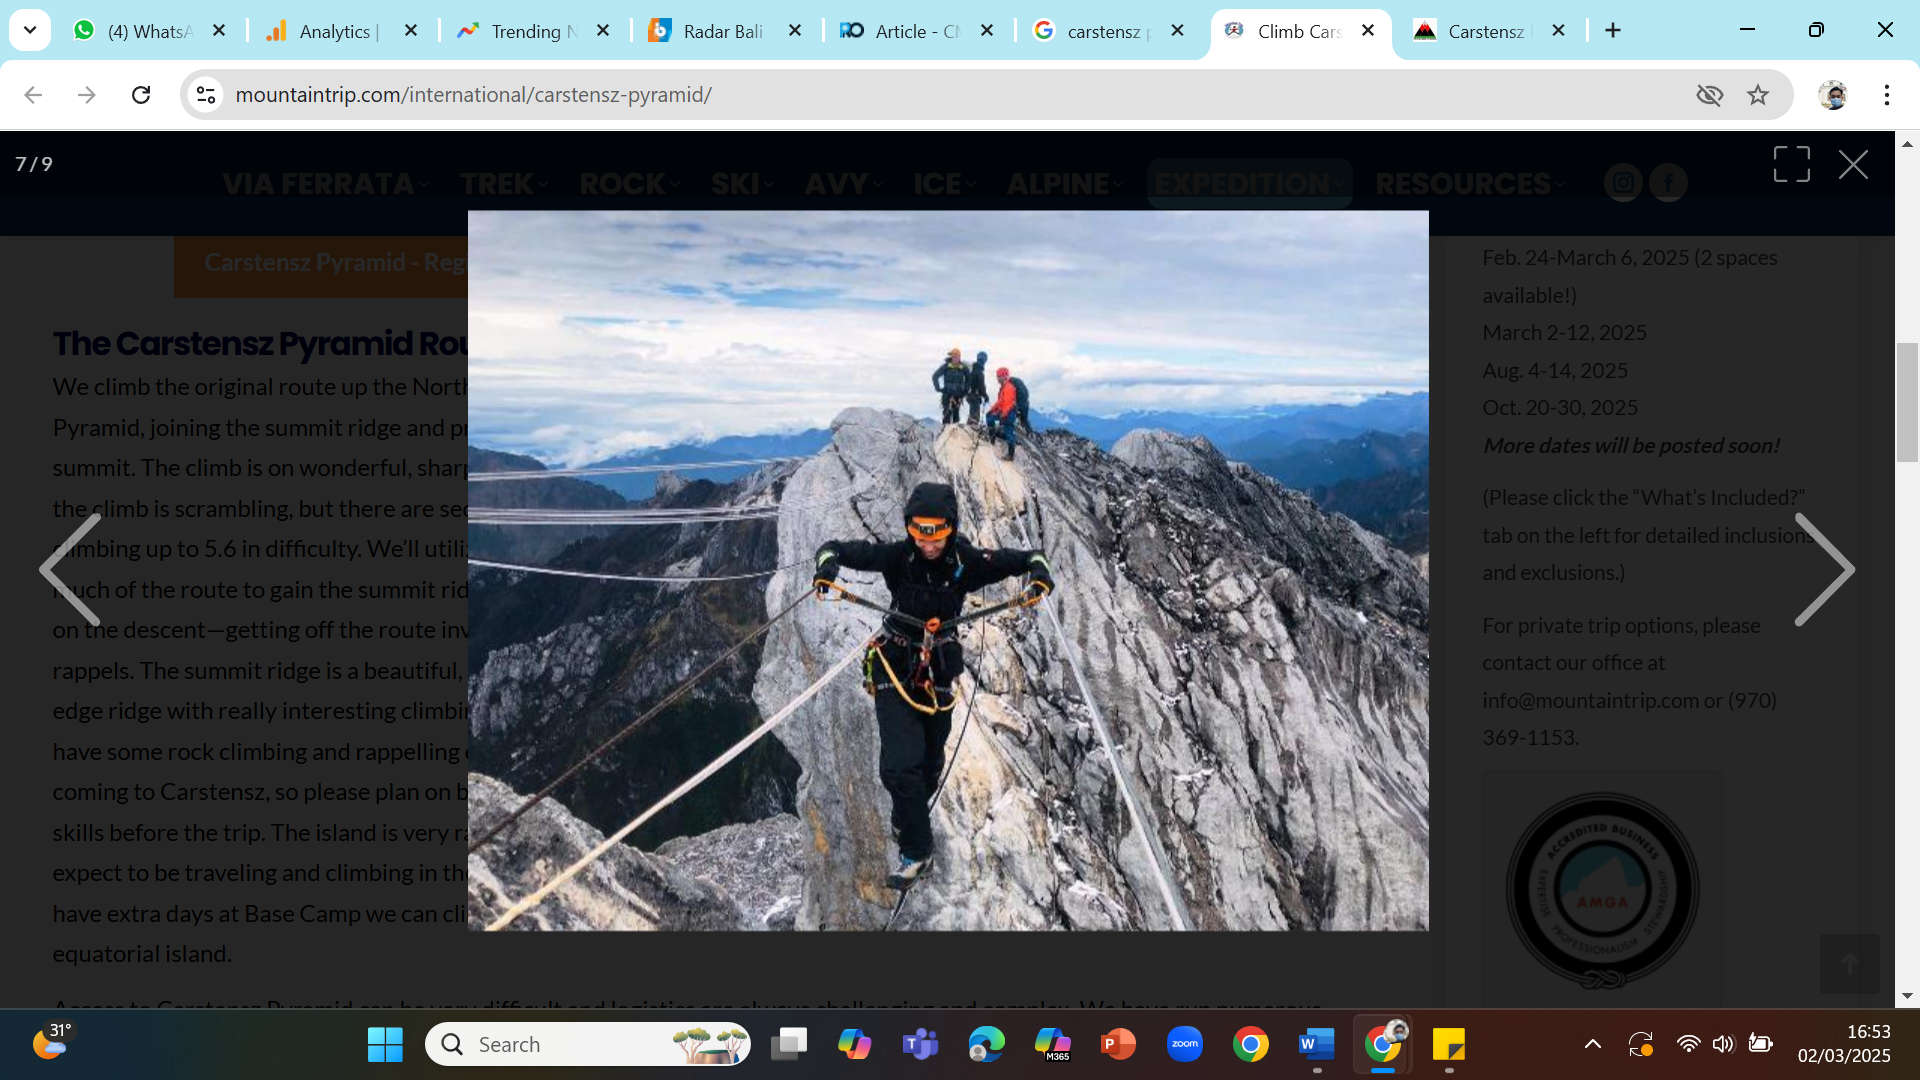Open Zoom from the taskbar
Viewport: 1920px width, 1080px height.
(1185, 1045)
